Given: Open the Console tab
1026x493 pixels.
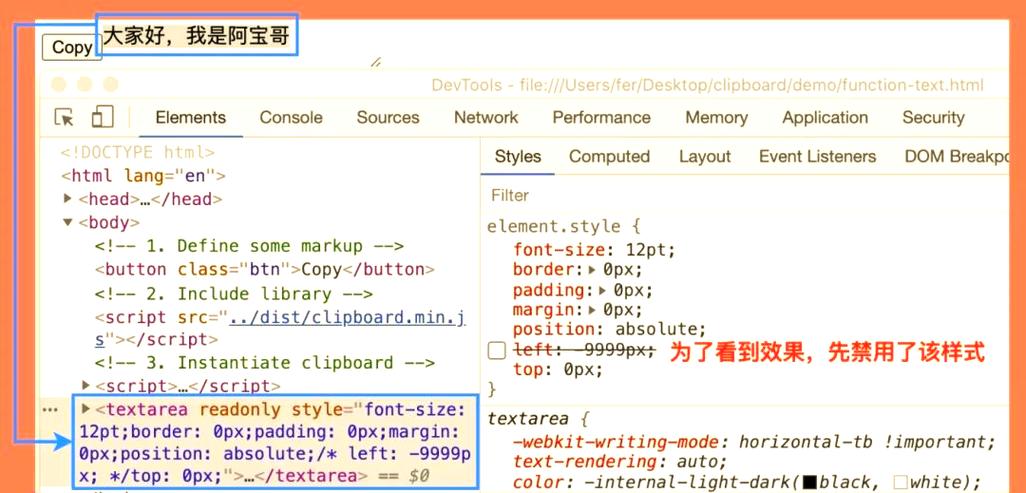Looking at the screenshot, I should coord(291,118).
